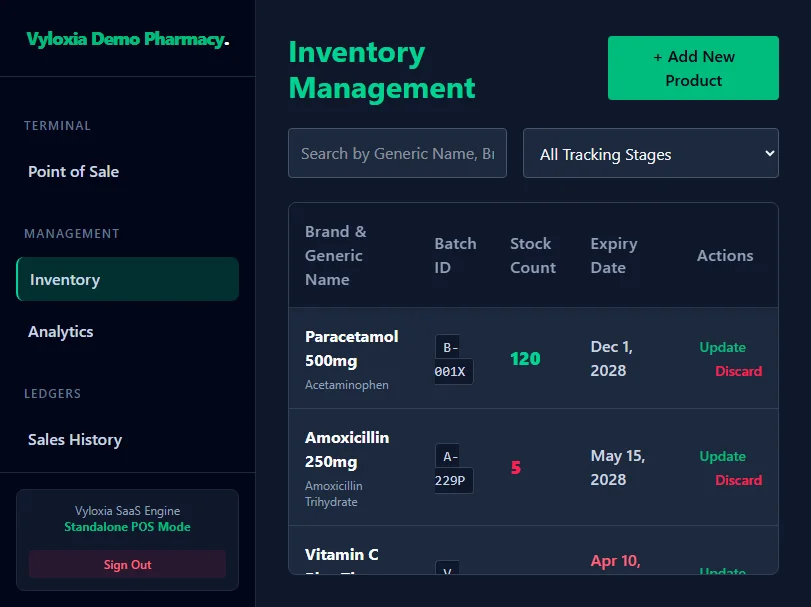811x607 pixels.
Task: Click stock count 5 for Amoxicillin
Action: pyautogui.click(x=516, y=467)
